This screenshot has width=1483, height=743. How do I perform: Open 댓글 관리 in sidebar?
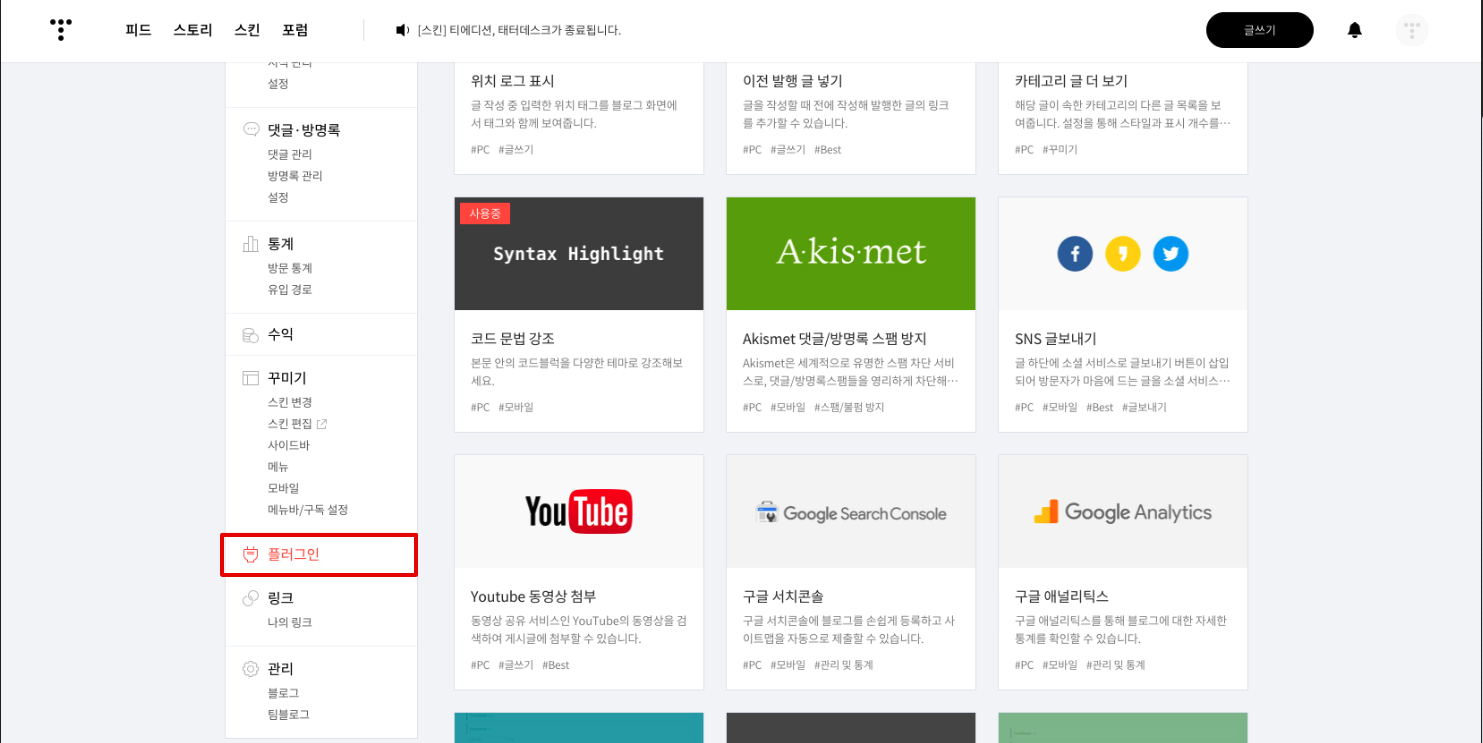[290, 154]
